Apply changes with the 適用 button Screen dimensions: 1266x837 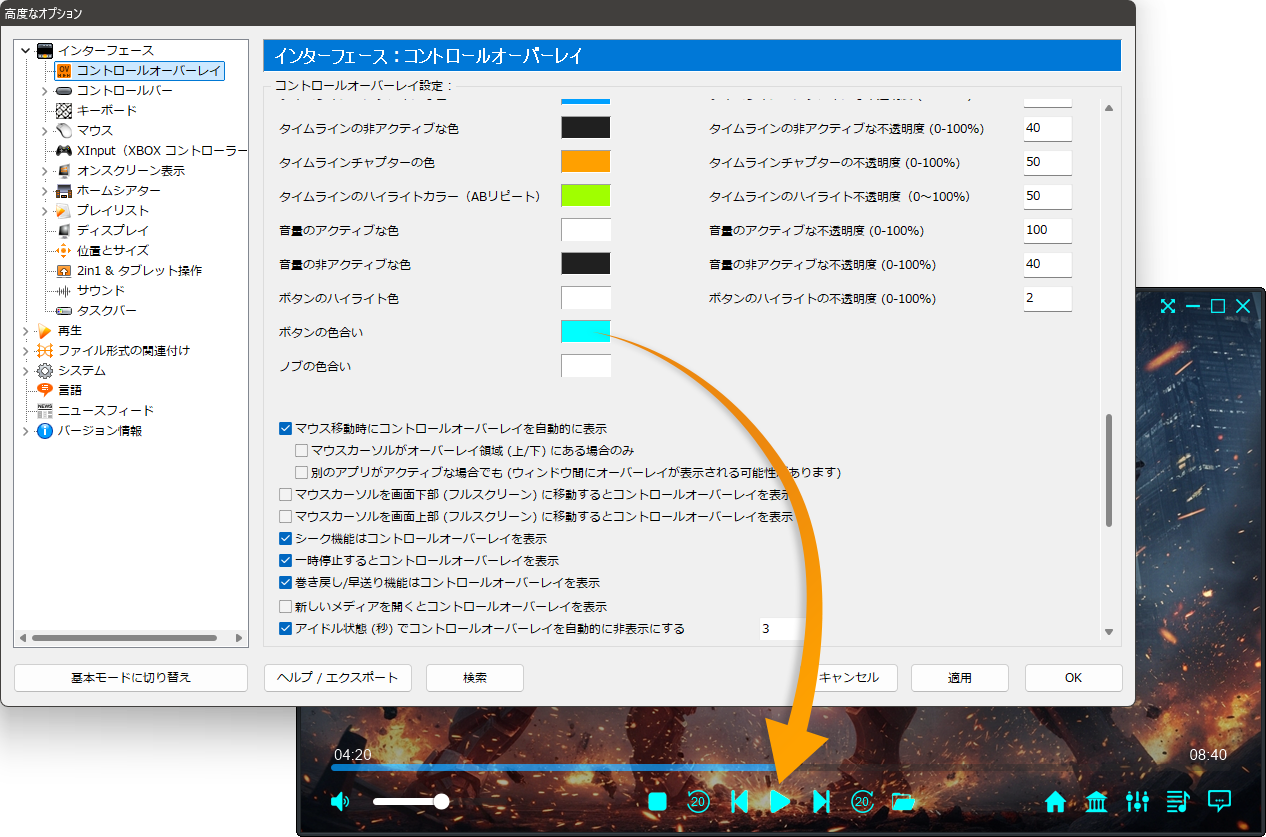[958, 677]
